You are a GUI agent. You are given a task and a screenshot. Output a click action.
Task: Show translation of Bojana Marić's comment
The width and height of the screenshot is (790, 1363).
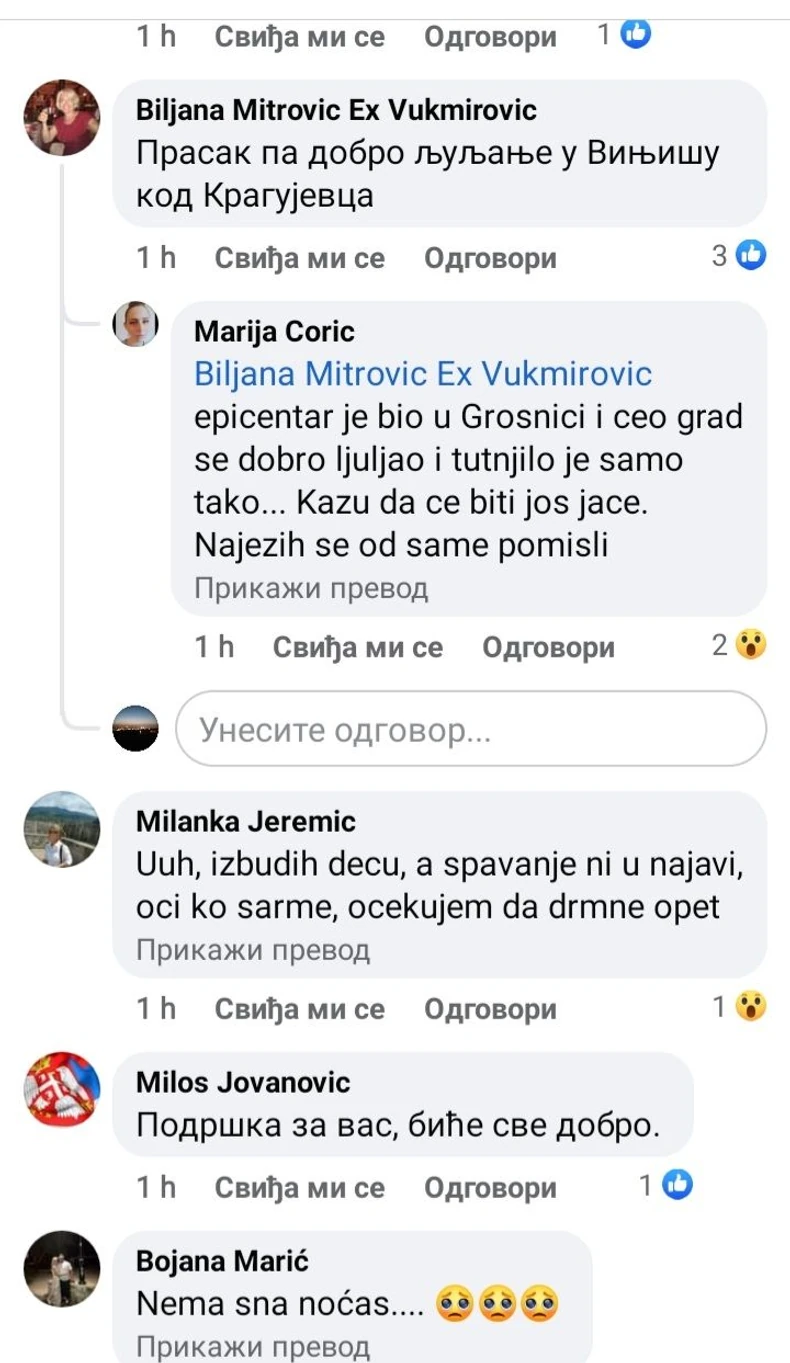pyautogui.click(x=253, y=1346)
